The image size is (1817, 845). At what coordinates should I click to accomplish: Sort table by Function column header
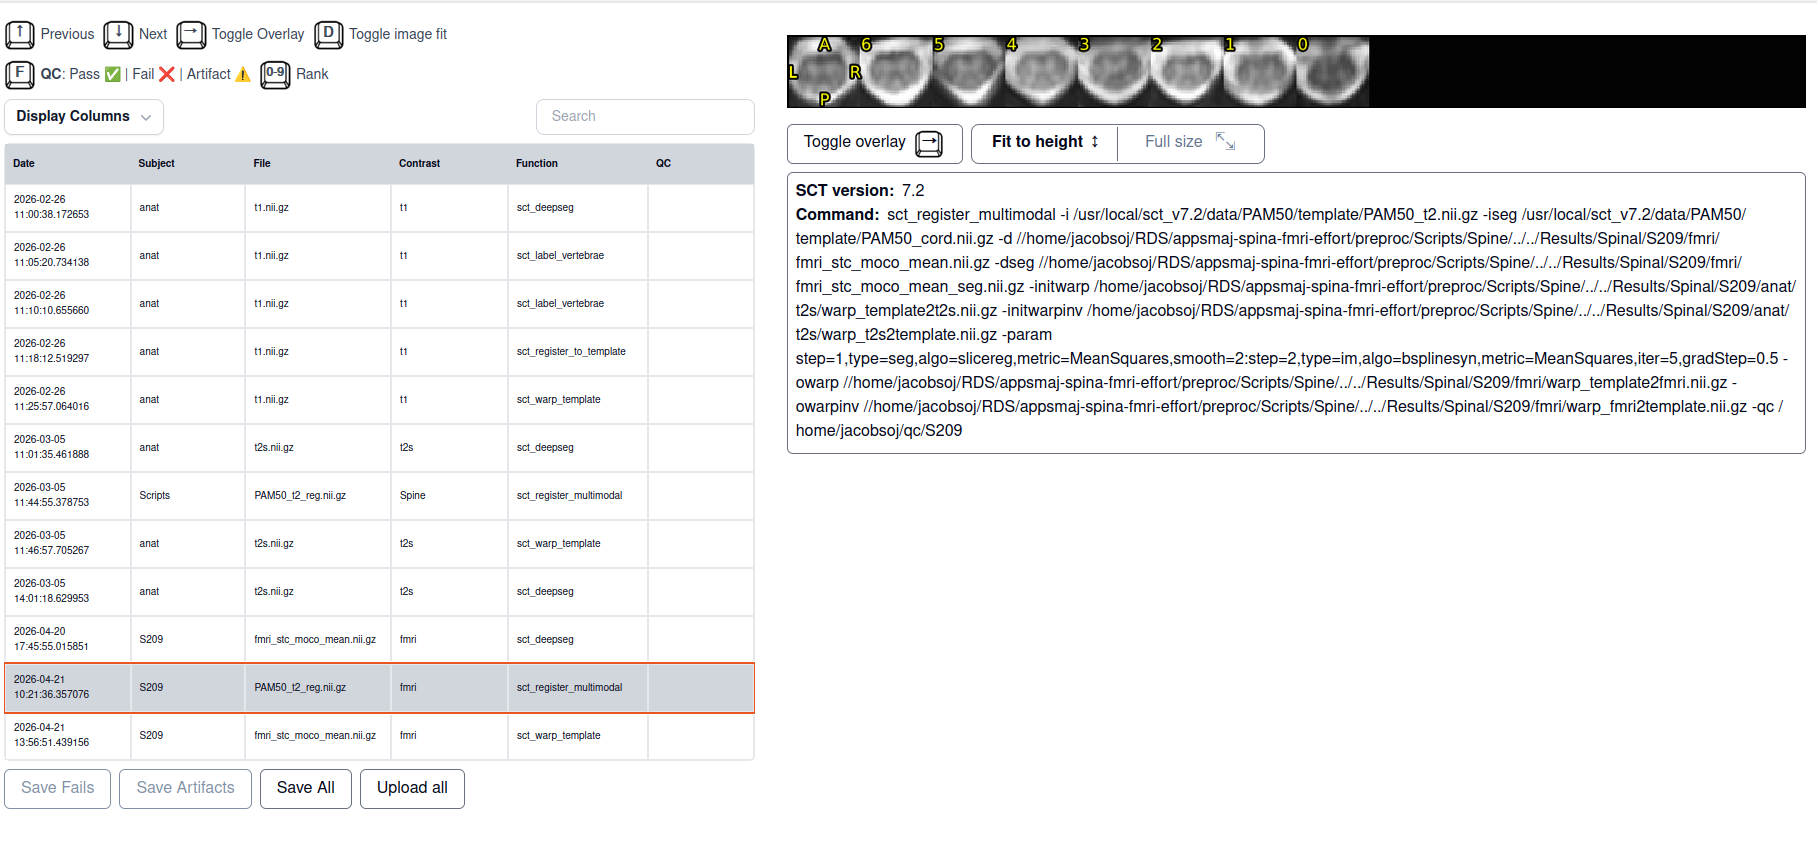tap(537, 164)
